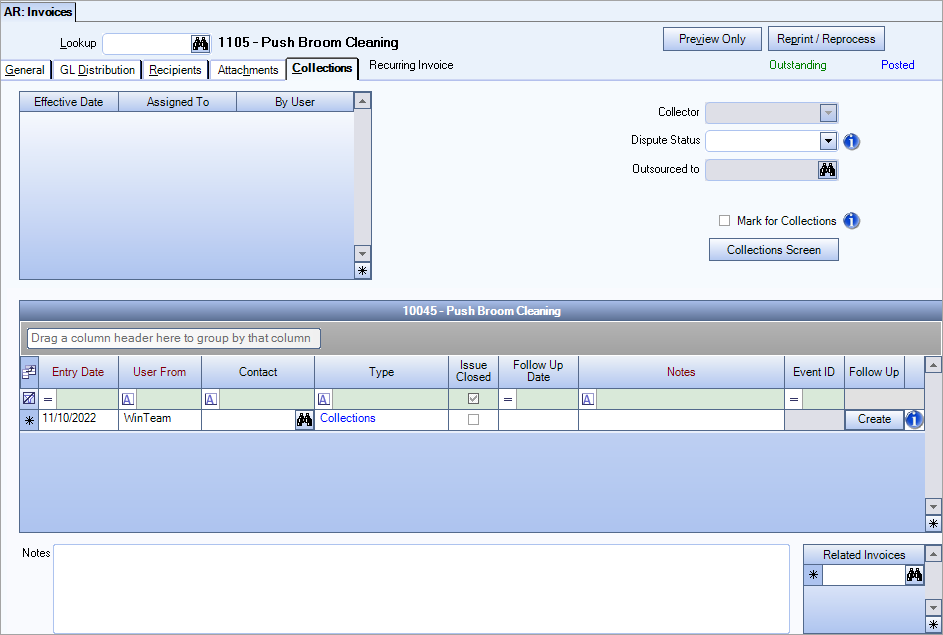Click the binoculars in the Contact cell
The image size is (943, 635).
point(304,419)
